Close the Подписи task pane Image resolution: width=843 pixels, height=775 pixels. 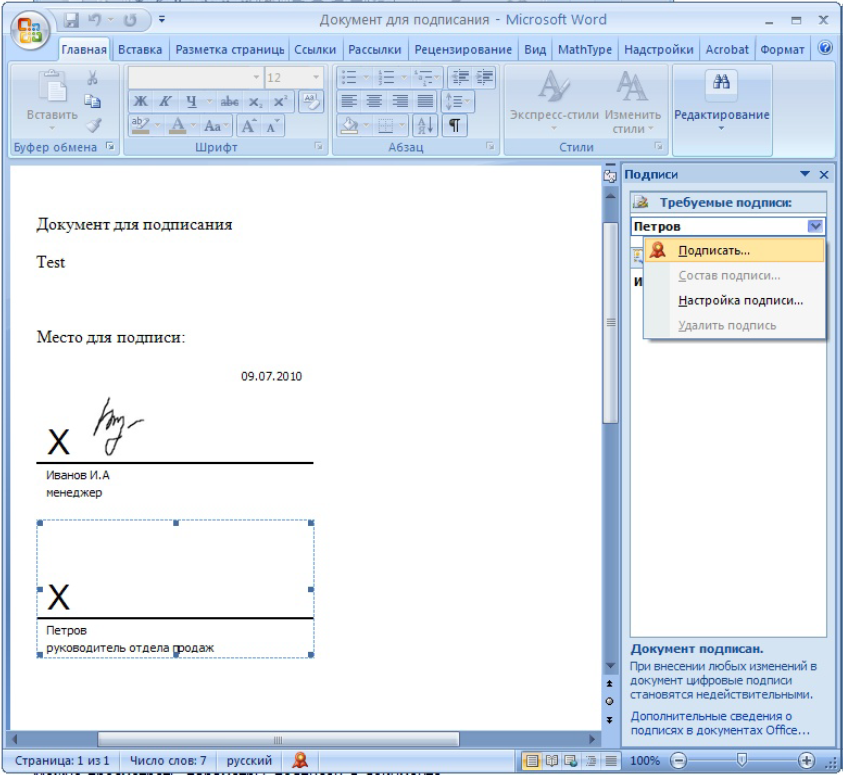click(824, 174)
